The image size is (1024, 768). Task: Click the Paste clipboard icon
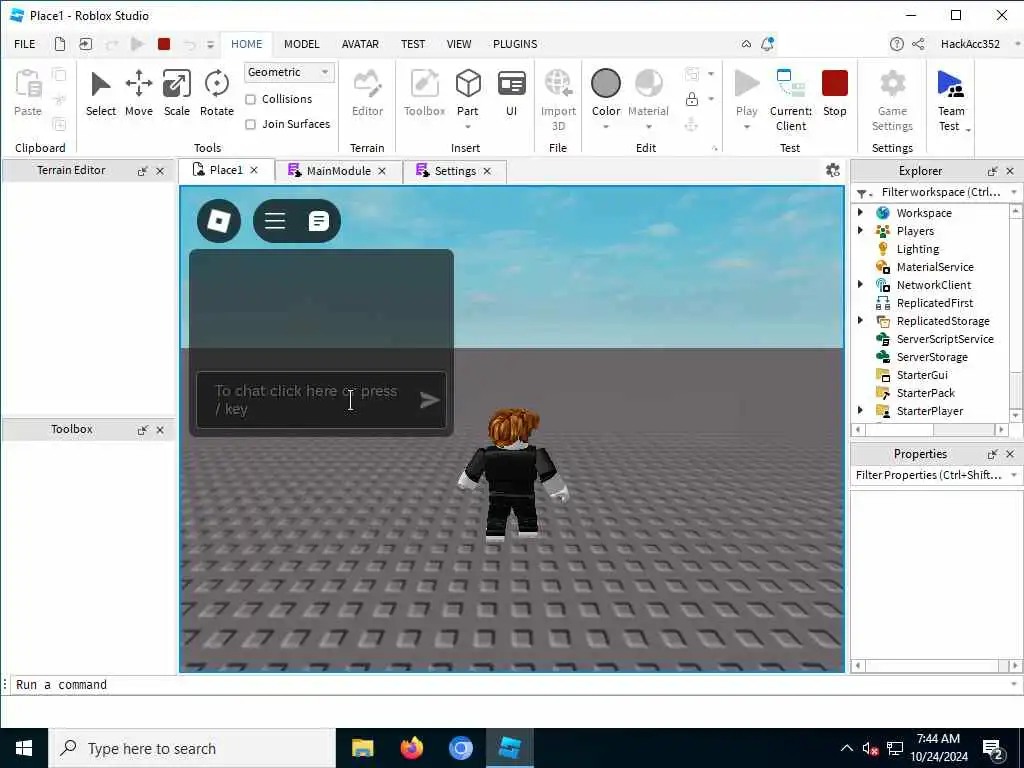click(28, 84)
